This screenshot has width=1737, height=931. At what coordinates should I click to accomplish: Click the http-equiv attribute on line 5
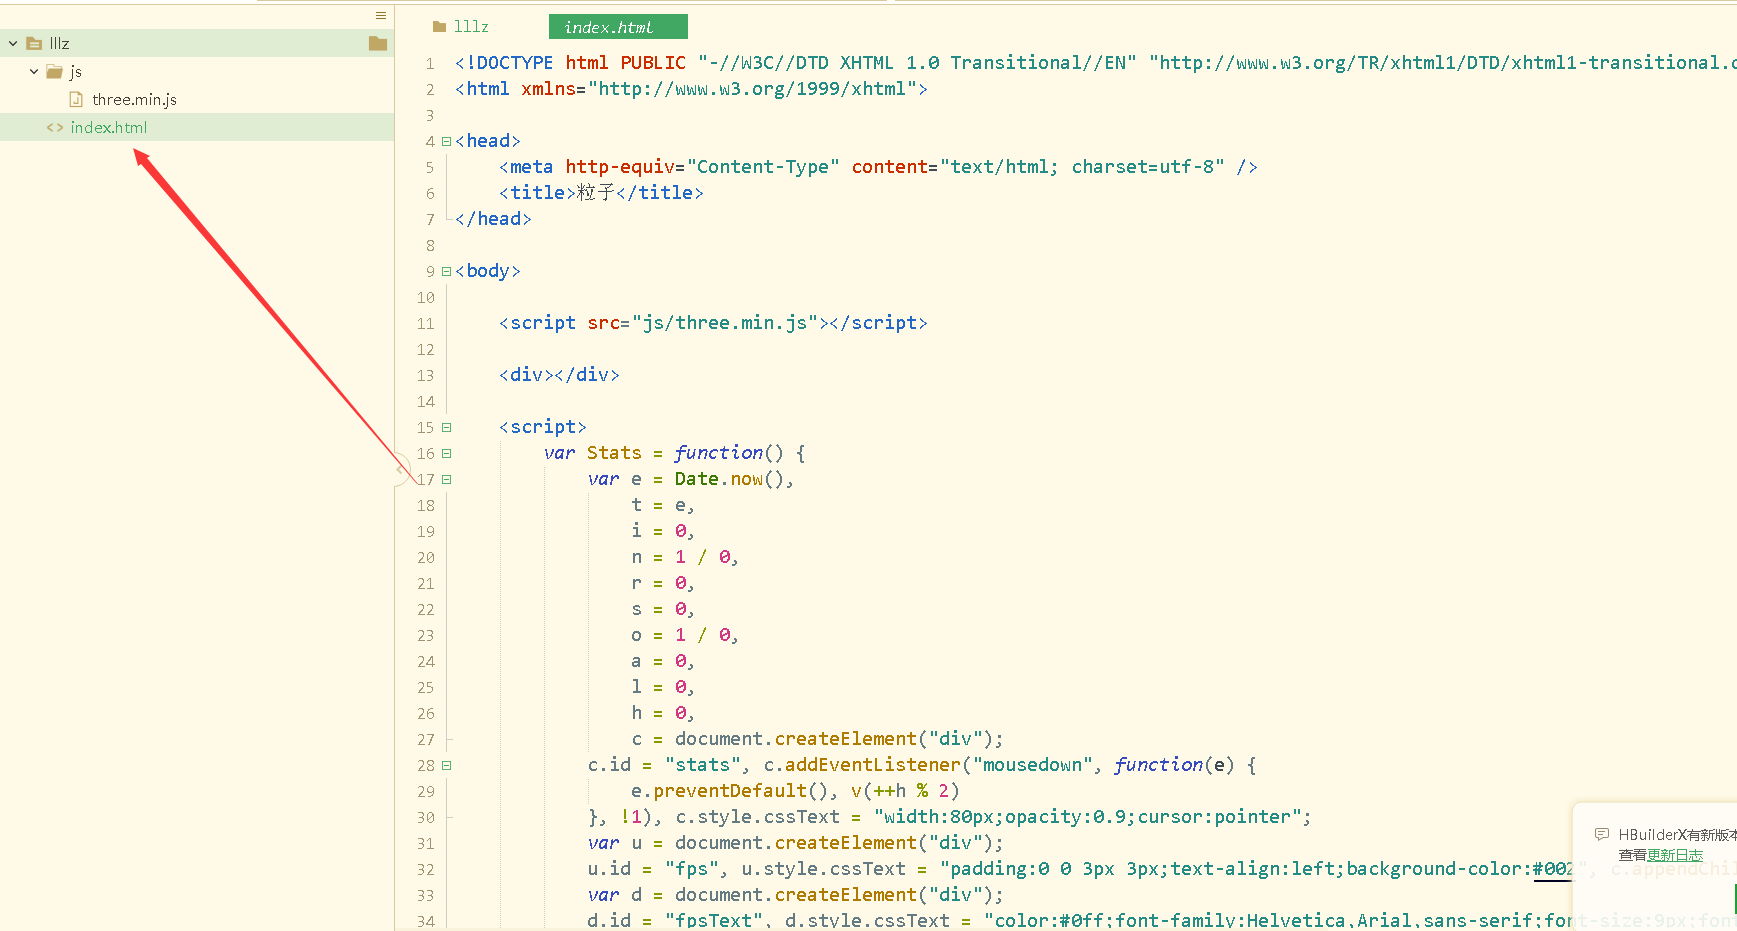click(620, 167)
